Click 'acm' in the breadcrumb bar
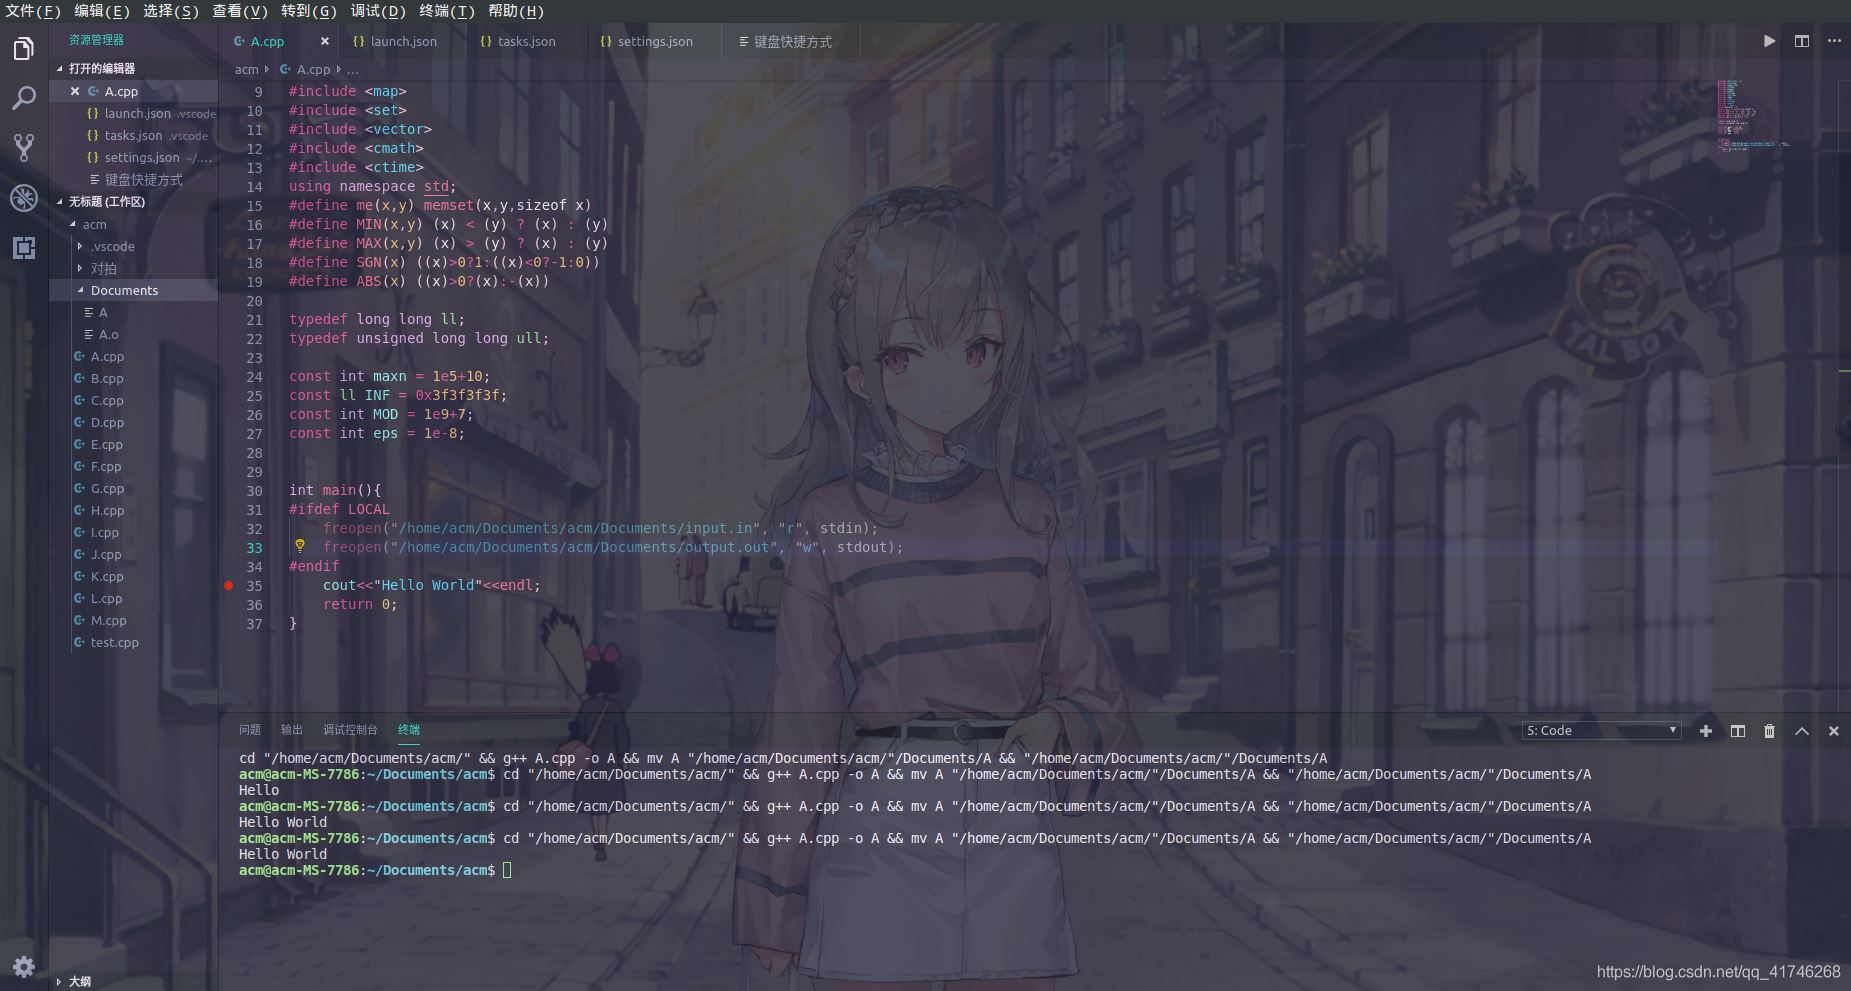 click(246, 69)
